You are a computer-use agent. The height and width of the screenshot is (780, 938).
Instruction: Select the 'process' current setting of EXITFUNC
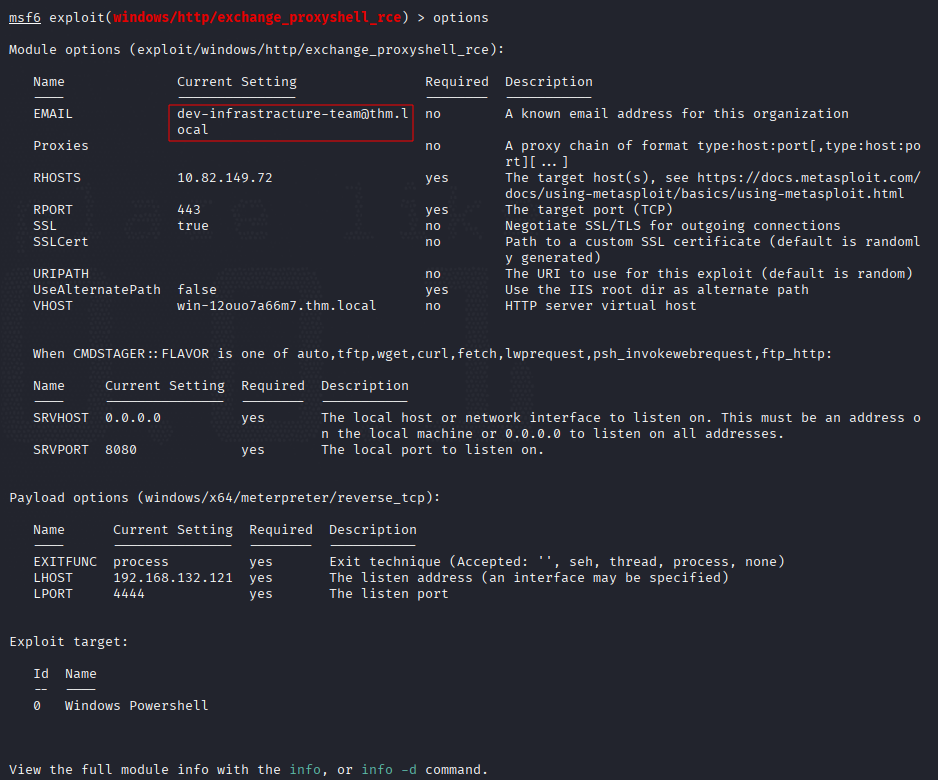[x=141, y=562]
